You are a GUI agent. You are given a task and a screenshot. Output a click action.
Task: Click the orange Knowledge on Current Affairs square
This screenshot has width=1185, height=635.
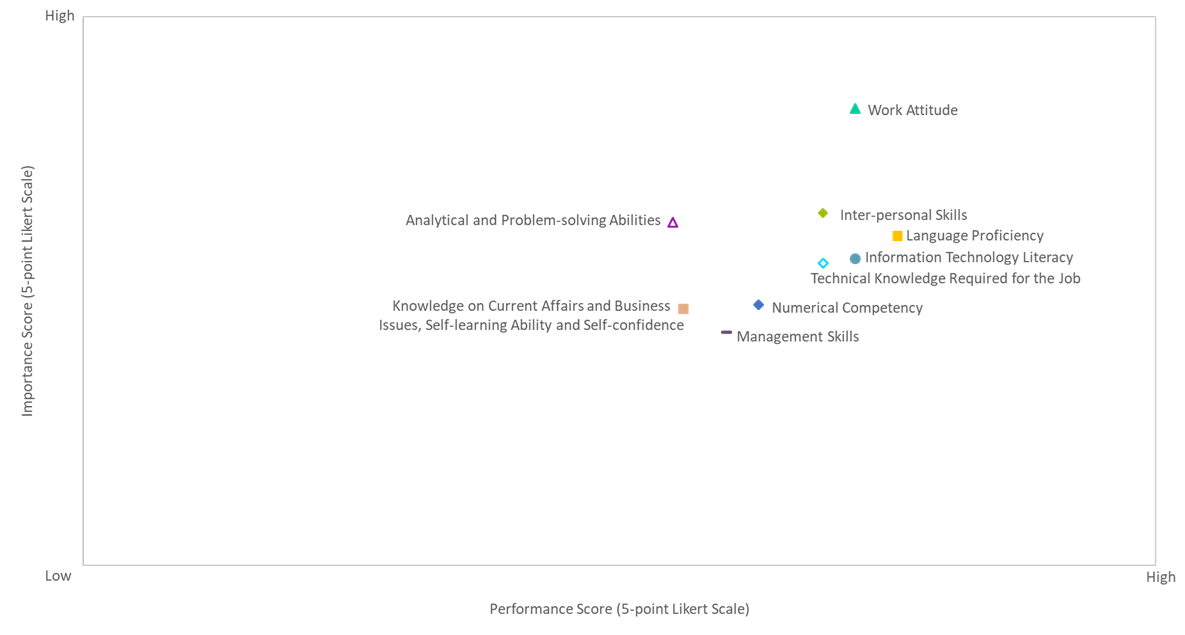pos(683,308)
